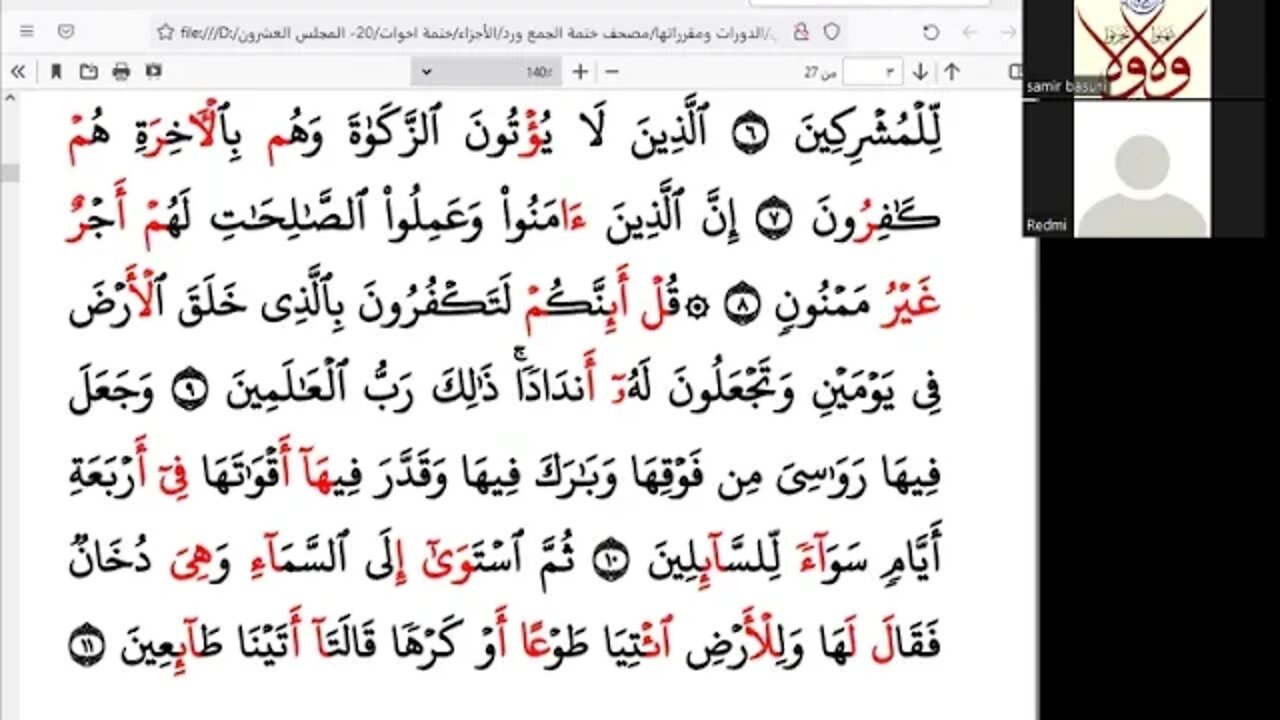Toggle the PDF sidebar panel
The width and height of the screenshot is (1280, 720).
point(1015,72)
